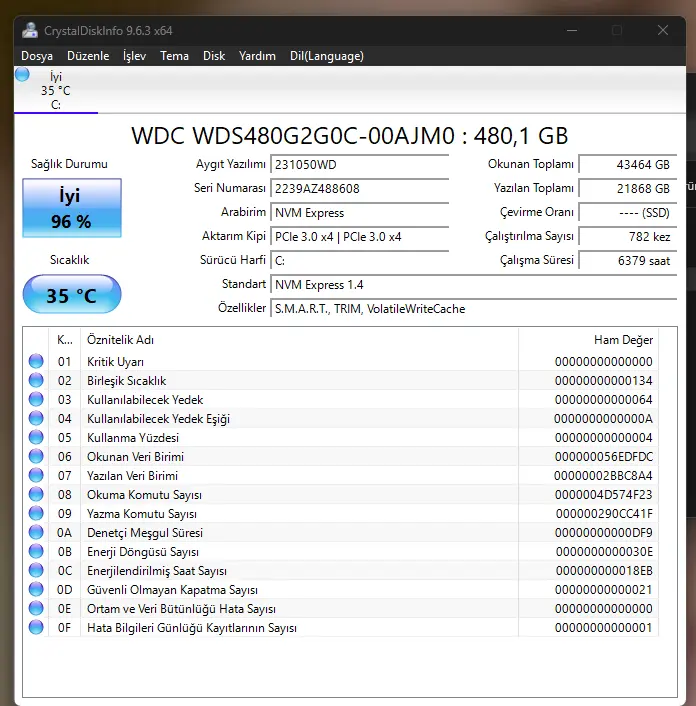Click the Çevirme Oranı value ---- (SSD)

point(628,213)
